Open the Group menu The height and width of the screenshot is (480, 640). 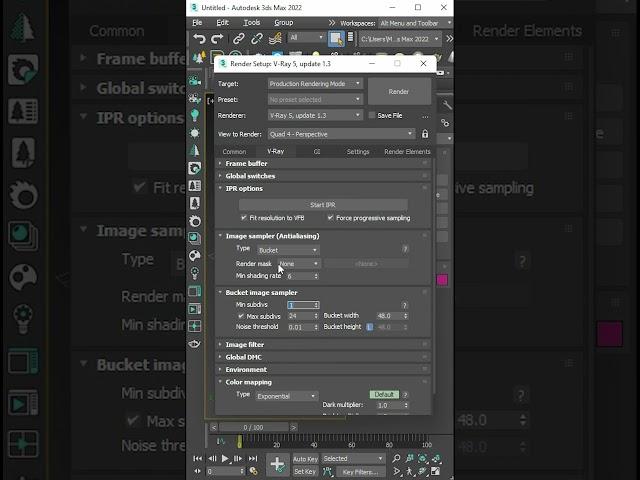(284, 23)
